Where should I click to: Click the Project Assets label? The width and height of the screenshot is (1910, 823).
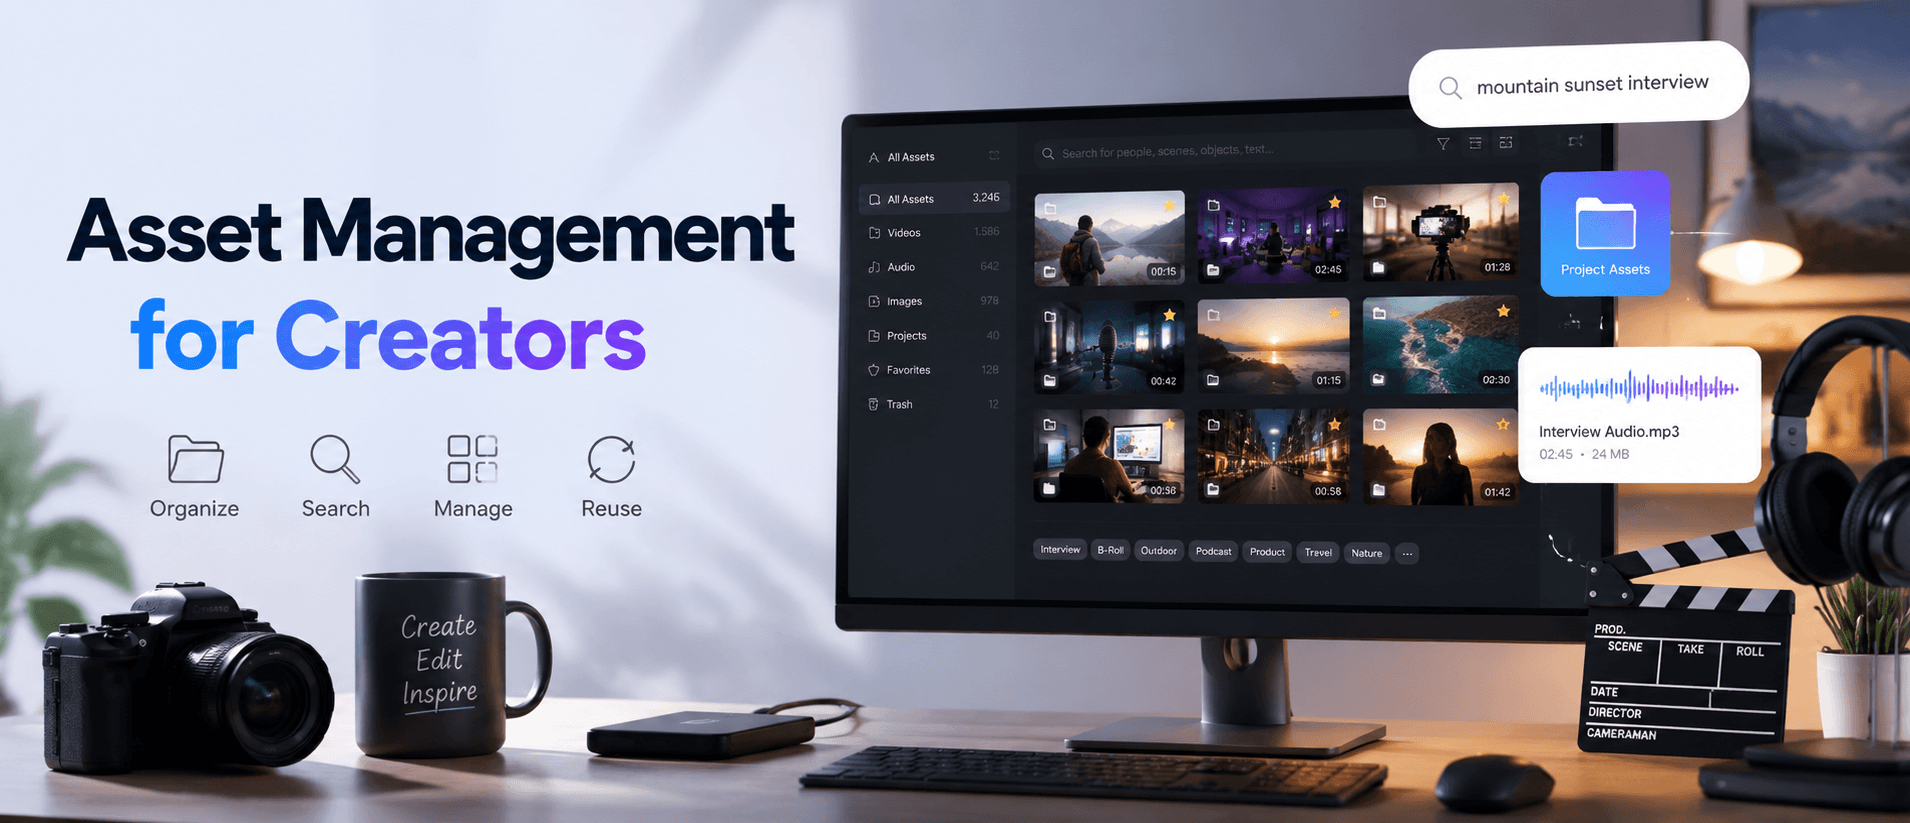coord(1605,270)
